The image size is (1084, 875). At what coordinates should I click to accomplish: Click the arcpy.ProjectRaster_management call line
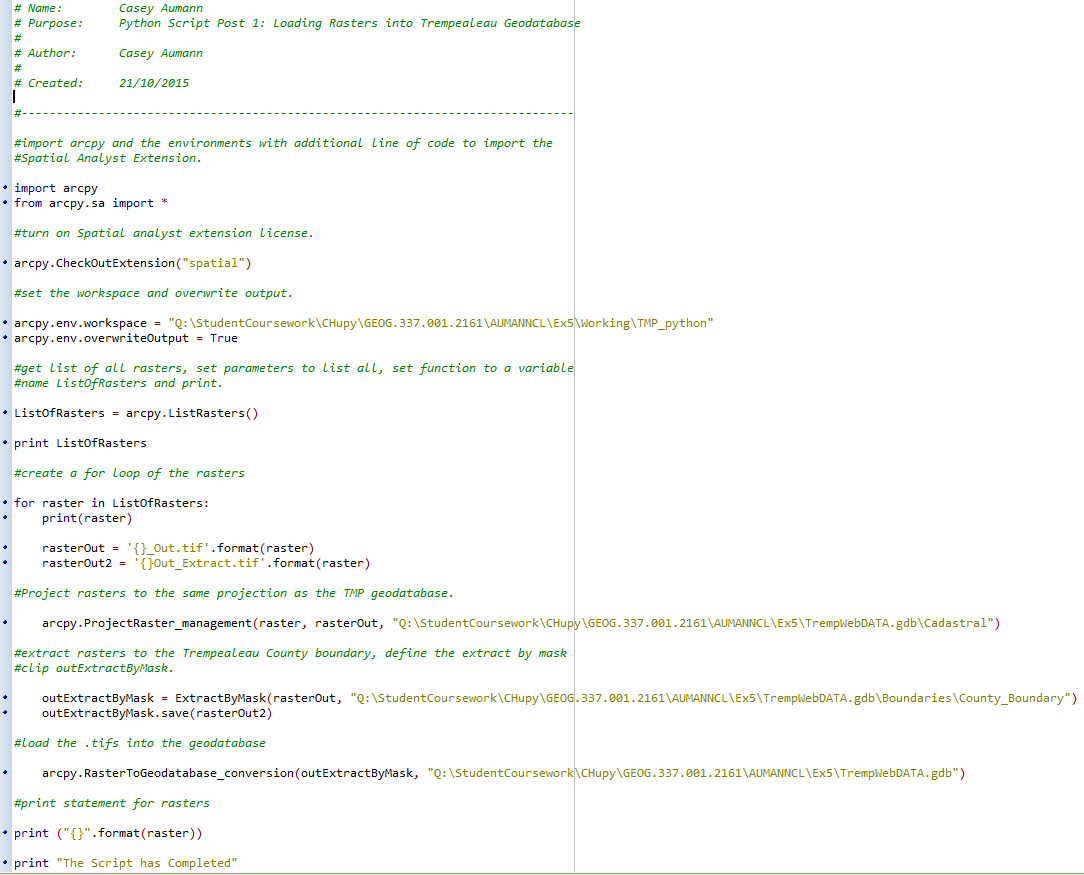[521, 623]
